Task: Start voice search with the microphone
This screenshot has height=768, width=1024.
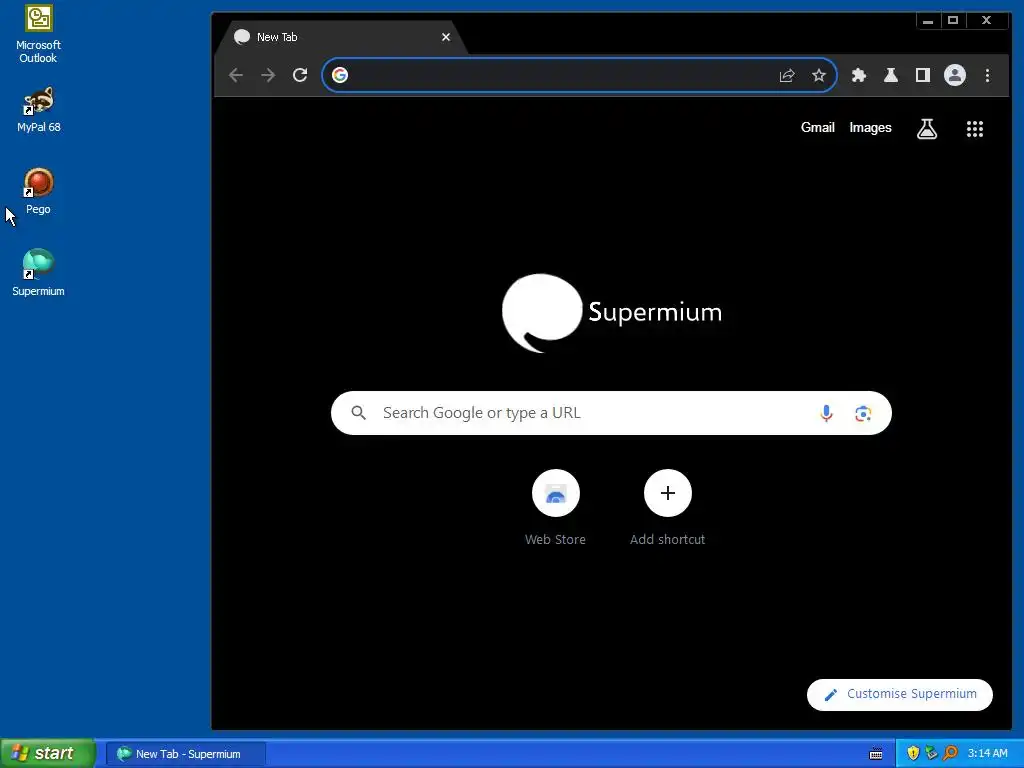Action: (826, 413)
